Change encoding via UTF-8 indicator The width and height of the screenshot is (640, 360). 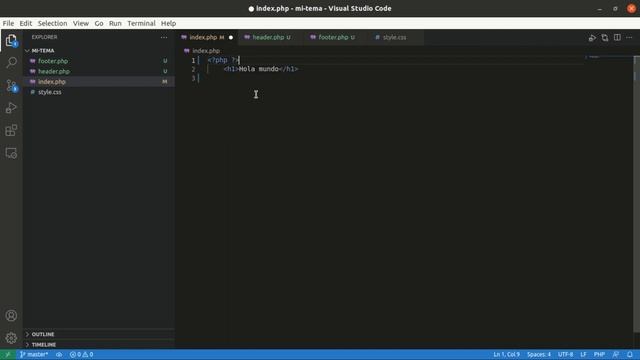pyautogui.click(x=565, y=354)
